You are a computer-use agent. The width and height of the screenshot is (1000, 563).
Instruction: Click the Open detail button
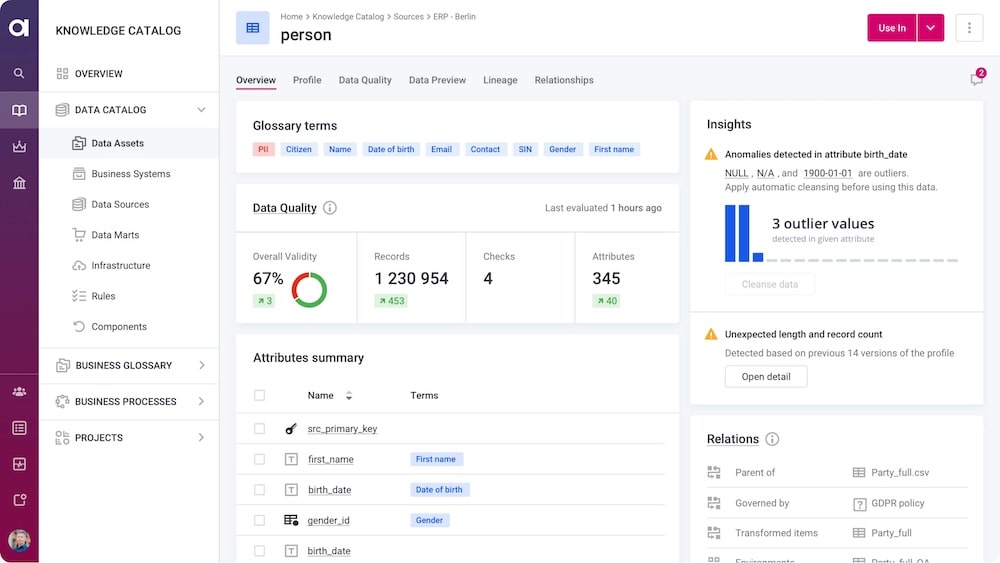point(766,377)
